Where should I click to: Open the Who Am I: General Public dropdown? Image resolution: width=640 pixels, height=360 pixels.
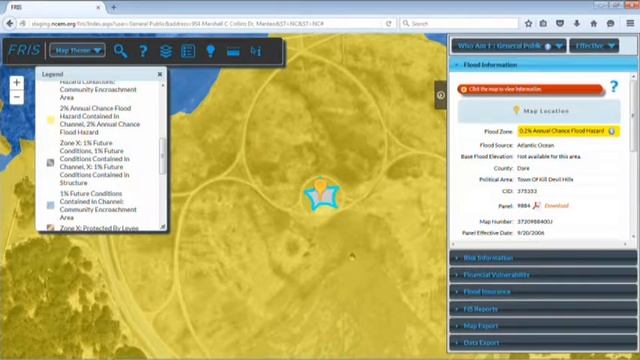click(x=509, y=46)
